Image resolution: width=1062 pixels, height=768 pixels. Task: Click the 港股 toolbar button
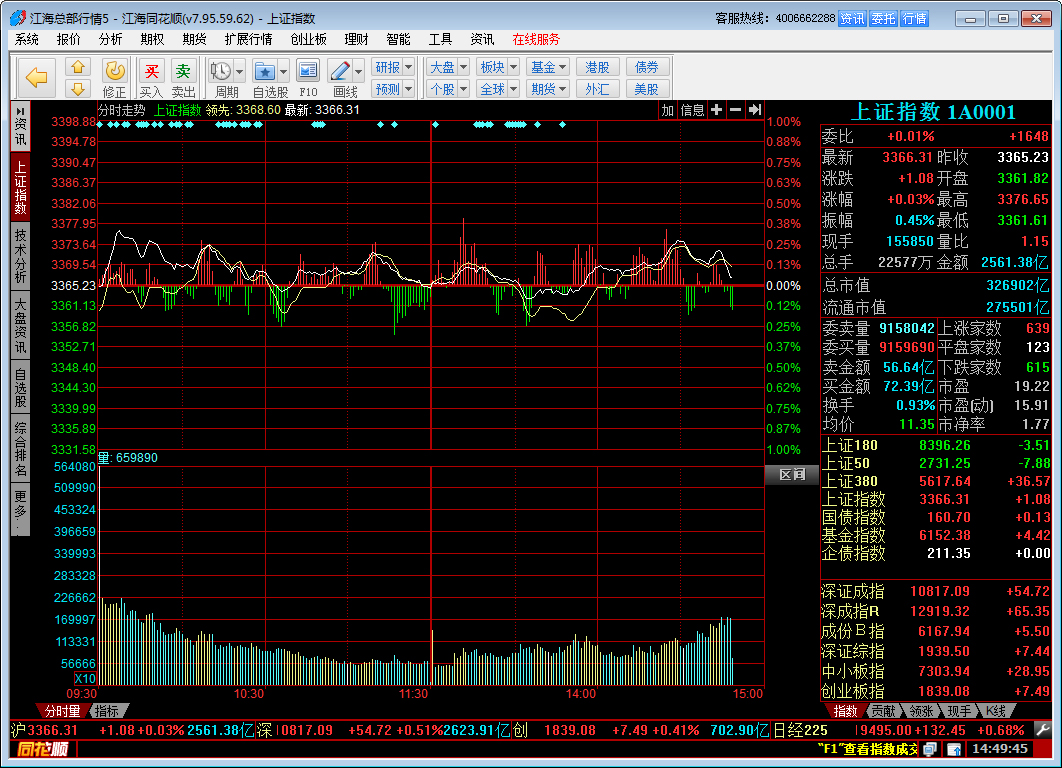[597, 67]
